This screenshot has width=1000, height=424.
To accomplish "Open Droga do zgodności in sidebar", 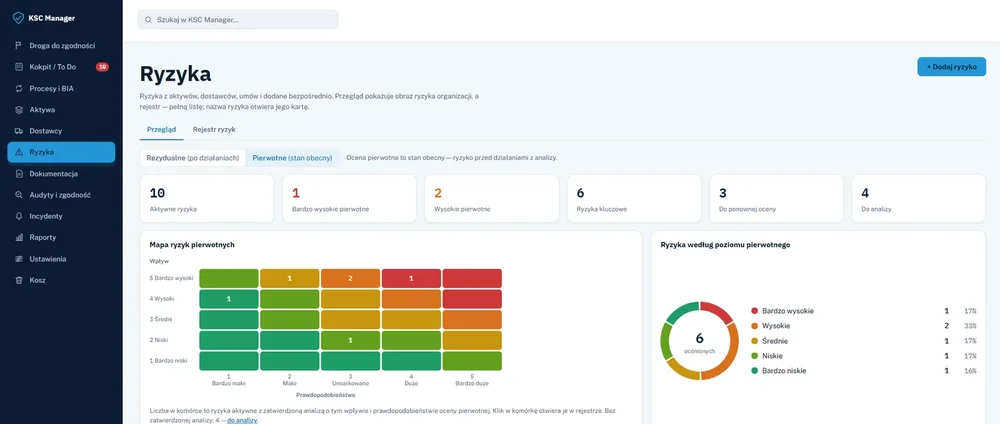I will (61, 46).
